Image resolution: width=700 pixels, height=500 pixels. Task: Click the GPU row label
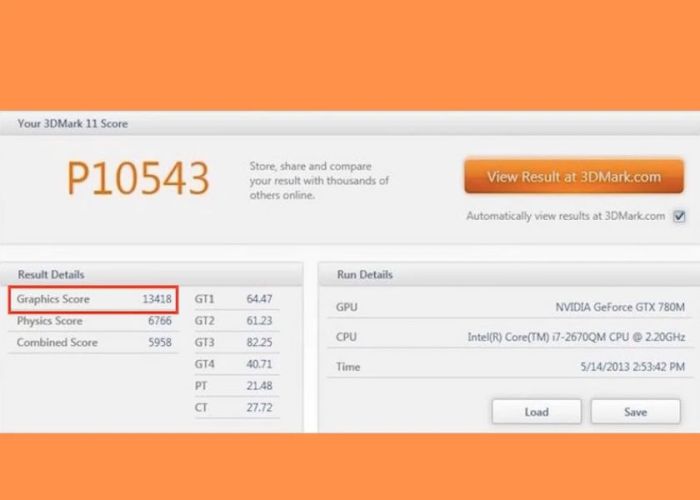point(346,307)
